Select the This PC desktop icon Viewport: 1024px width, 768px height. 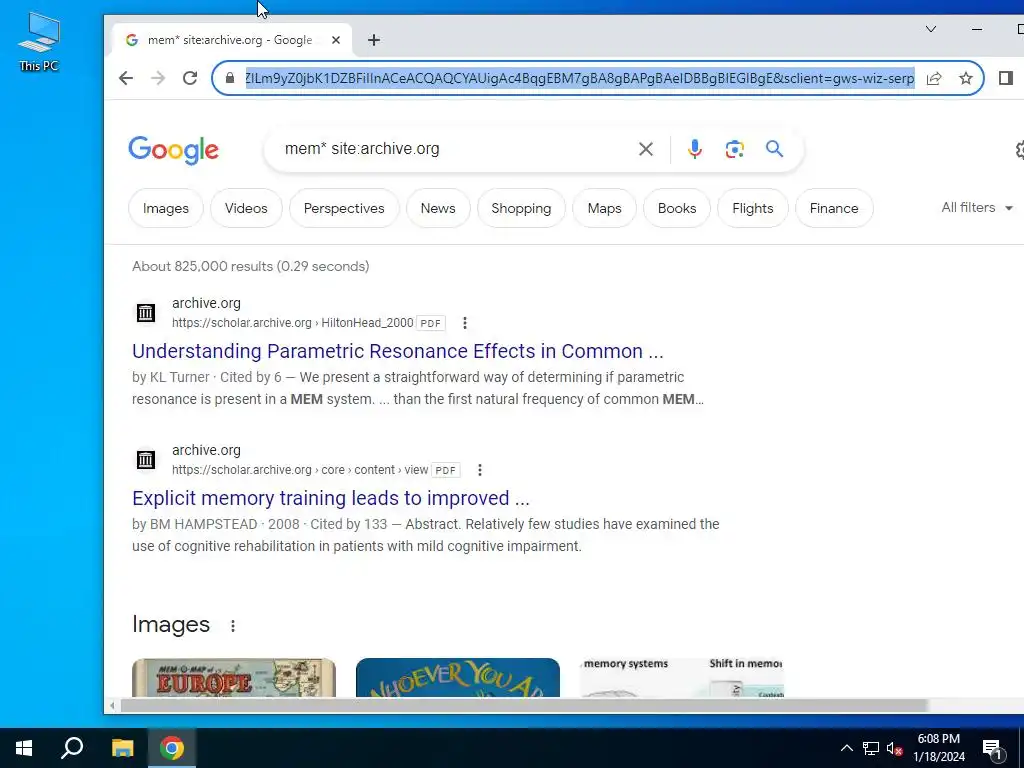tap(39, 42)
